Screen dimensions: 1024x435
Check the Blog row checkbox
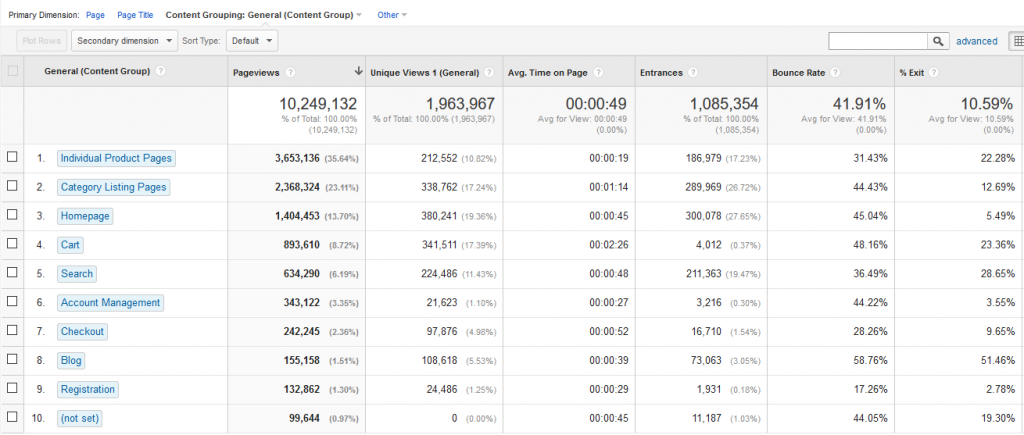click(12, 359)
